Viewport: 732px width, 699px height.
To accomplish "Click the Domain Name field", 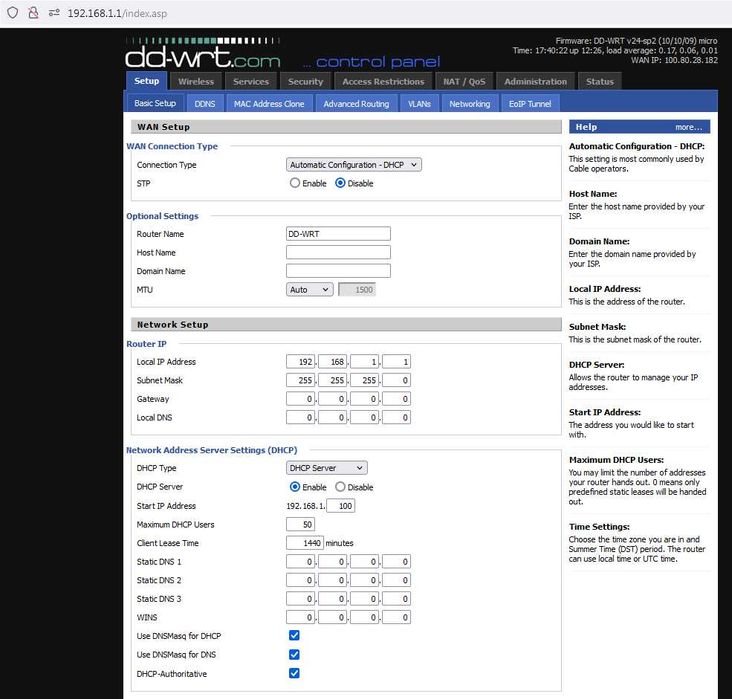I will [338, 271].
